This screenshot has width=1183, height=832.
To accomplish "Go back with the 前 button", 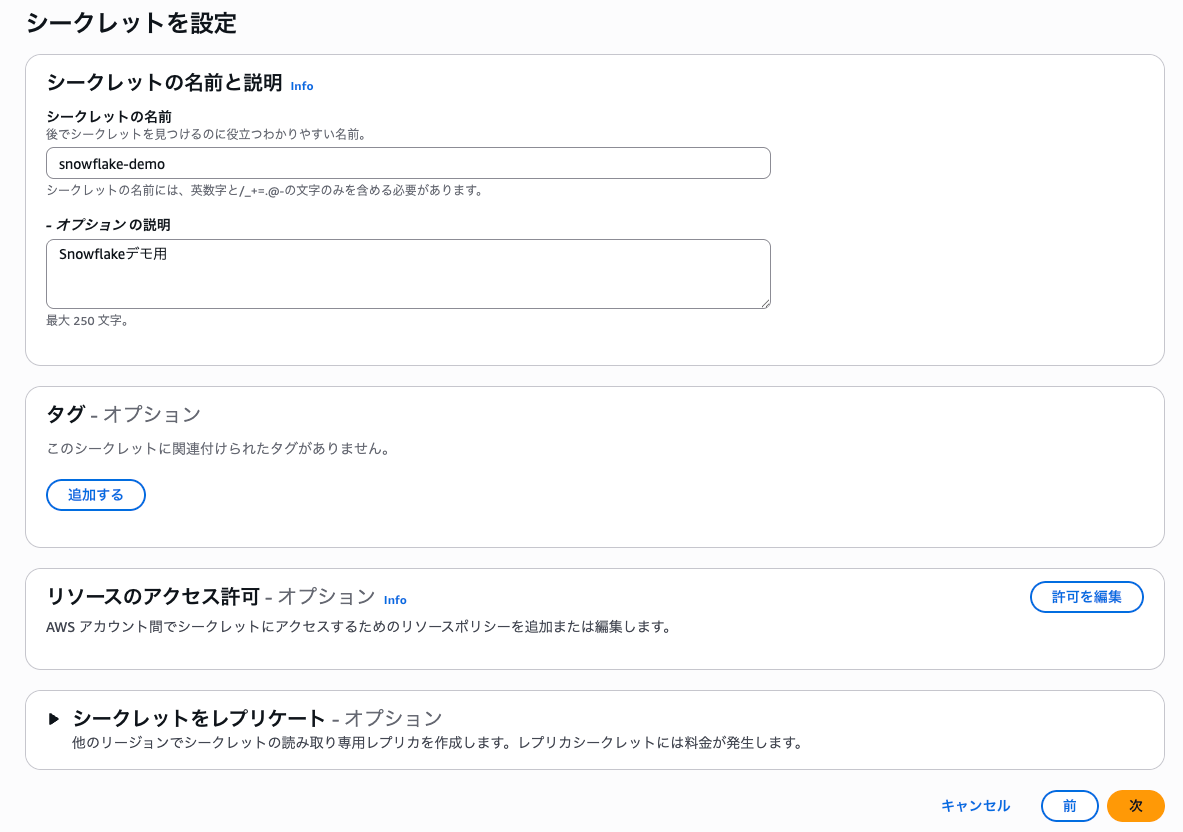I will 1069,806.
